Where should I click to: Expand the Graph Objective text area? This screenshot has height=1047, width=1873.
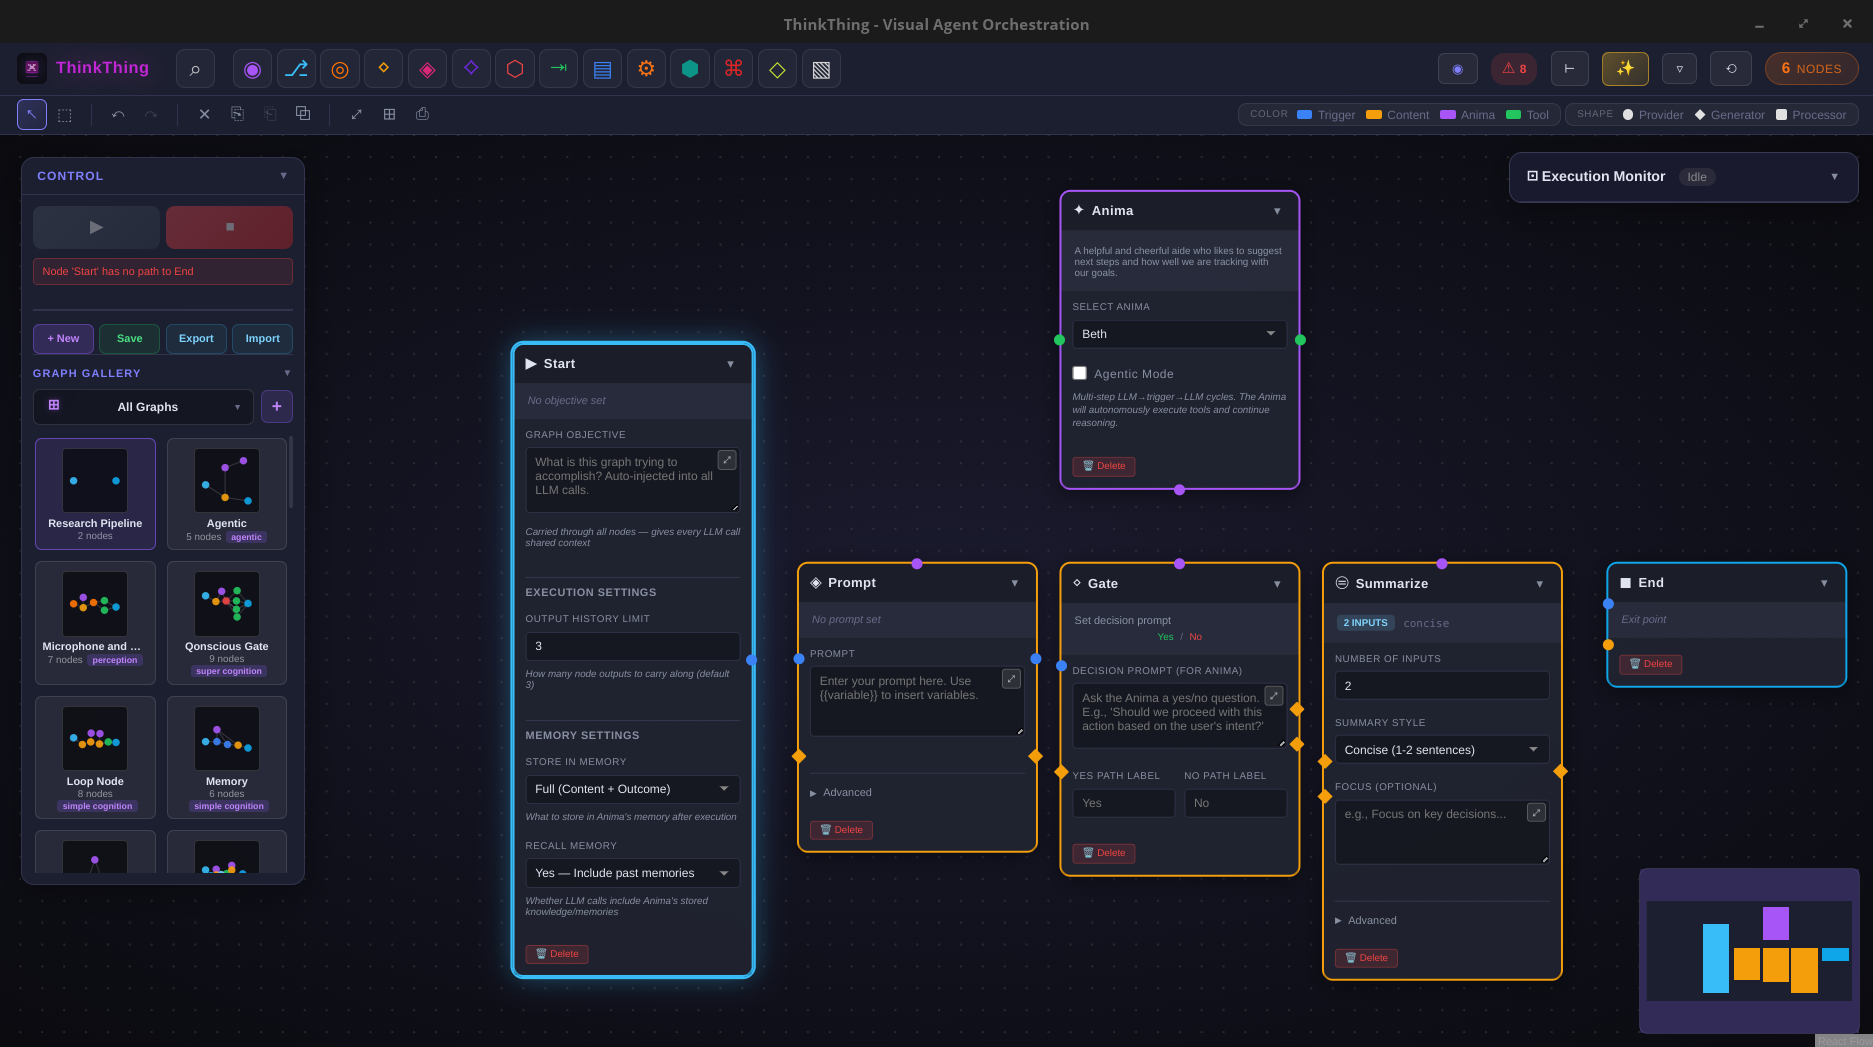[x=727, y=460]
